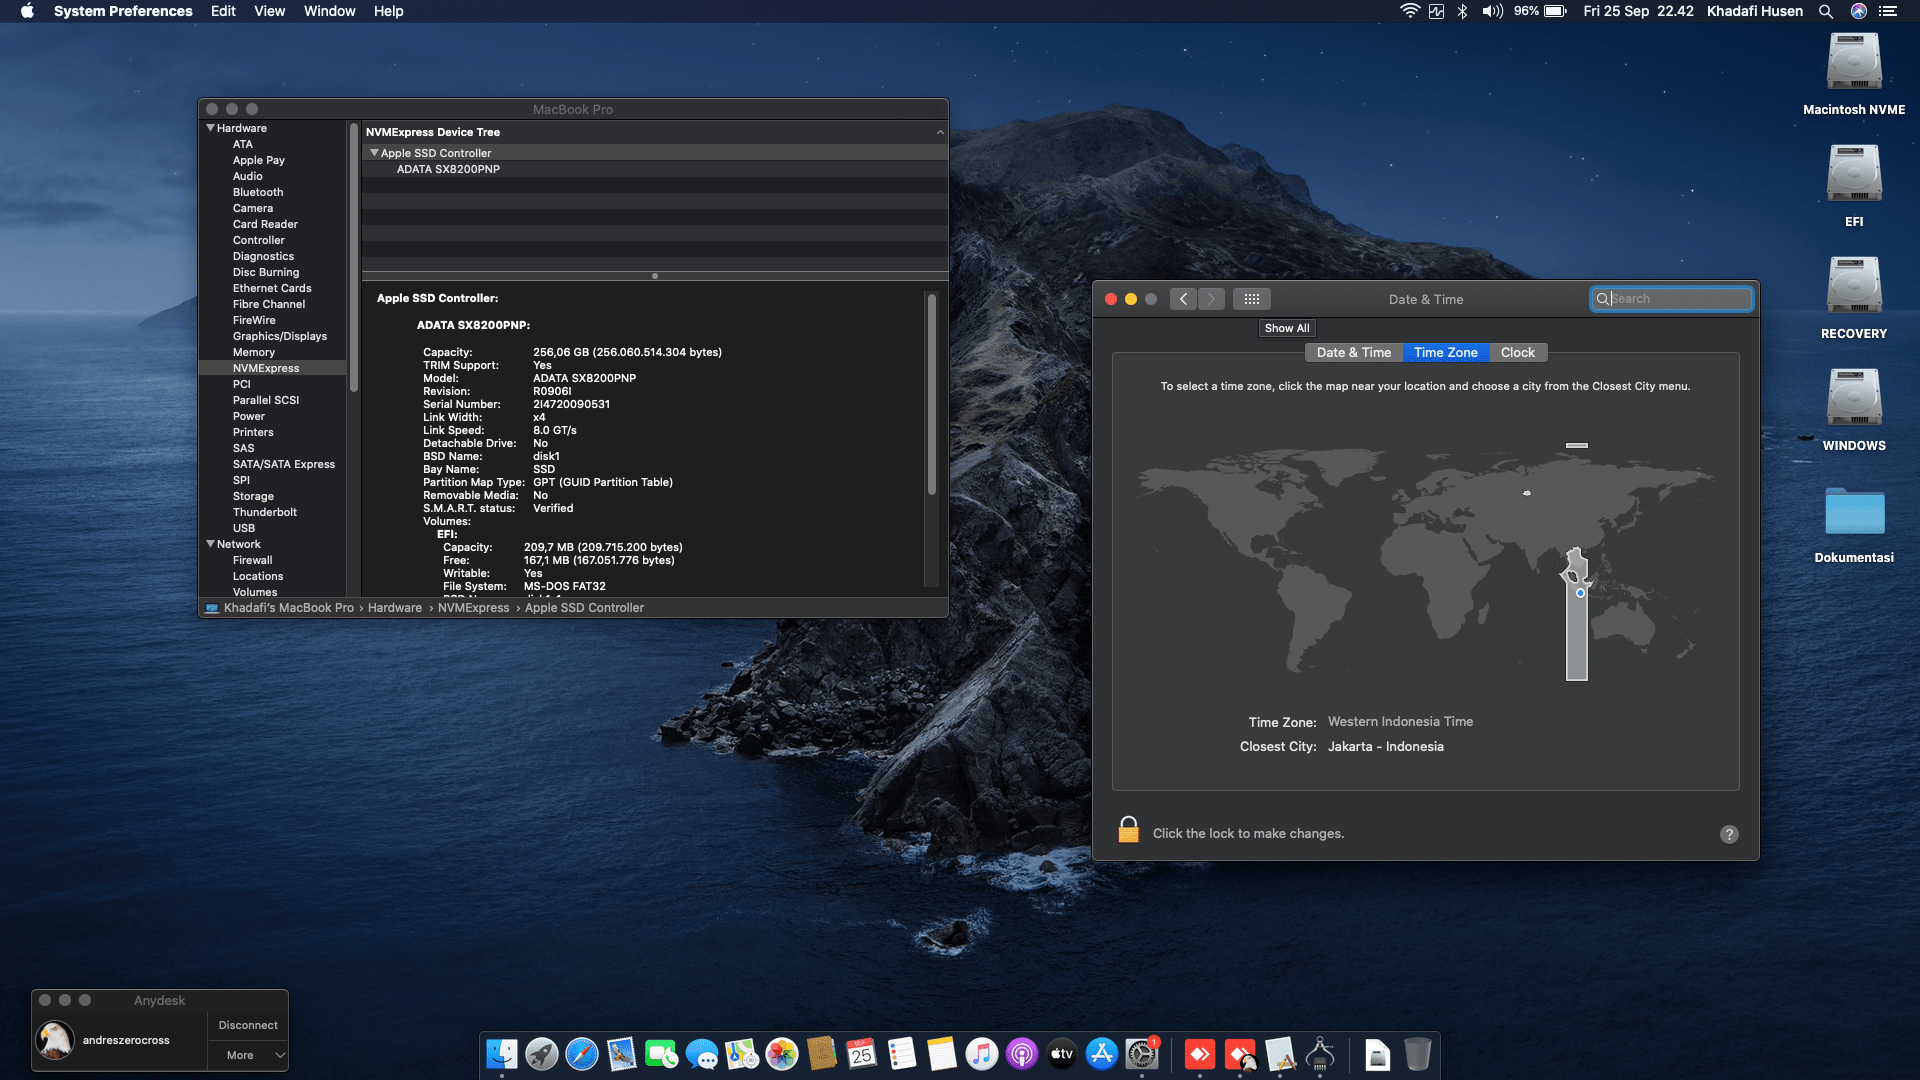This screenshot has width=1920, height=1080.
Task: Open the System Preferences app menu
Action: pos(123,11)
